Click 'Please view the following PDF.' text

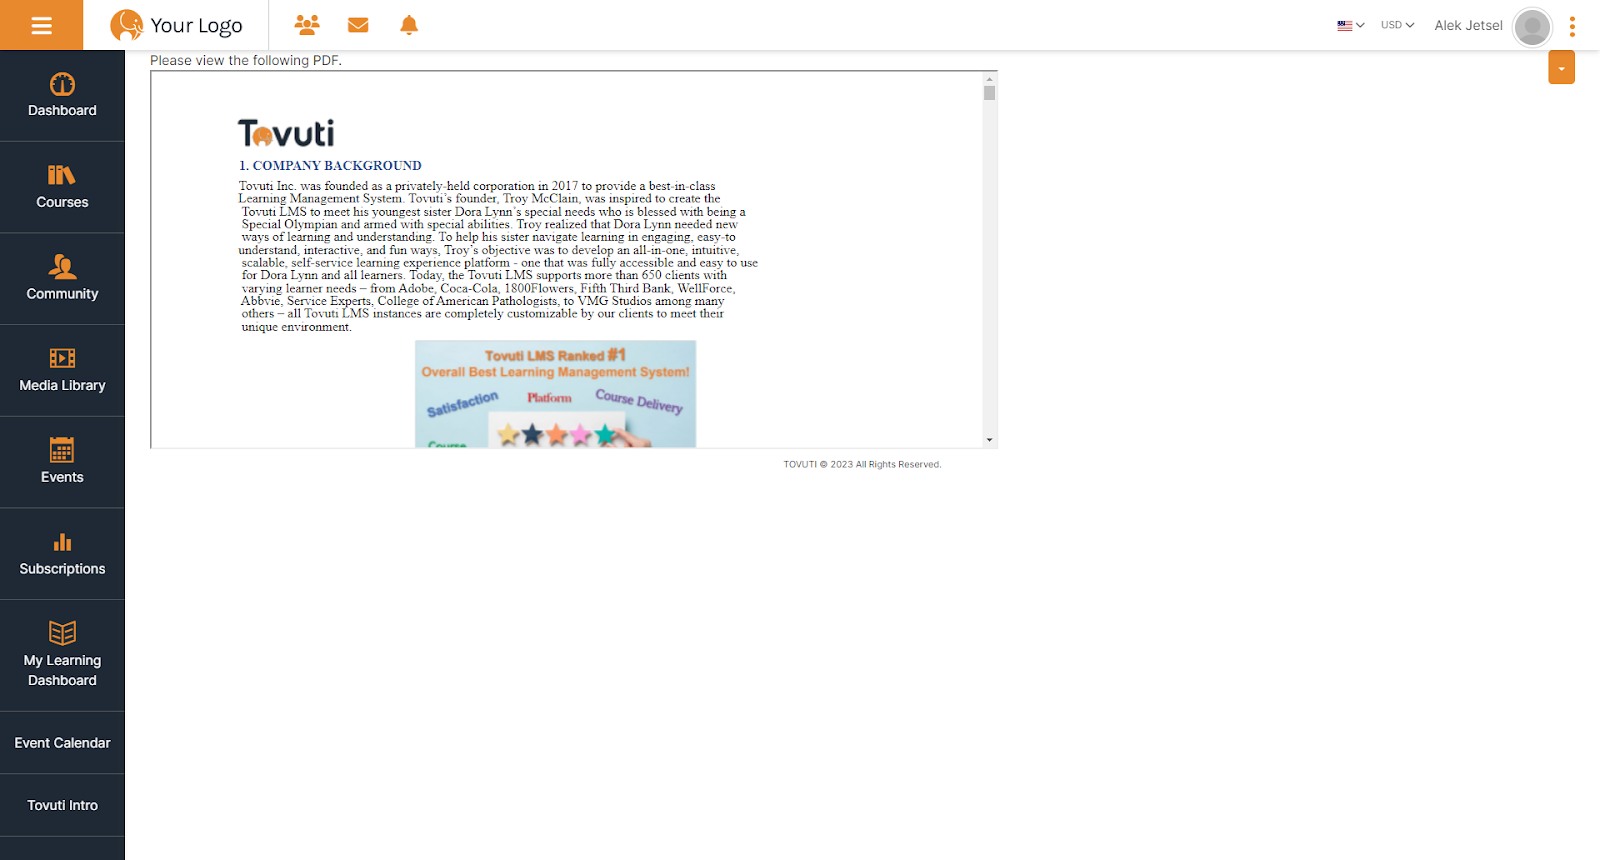click(x=246, y=60)
